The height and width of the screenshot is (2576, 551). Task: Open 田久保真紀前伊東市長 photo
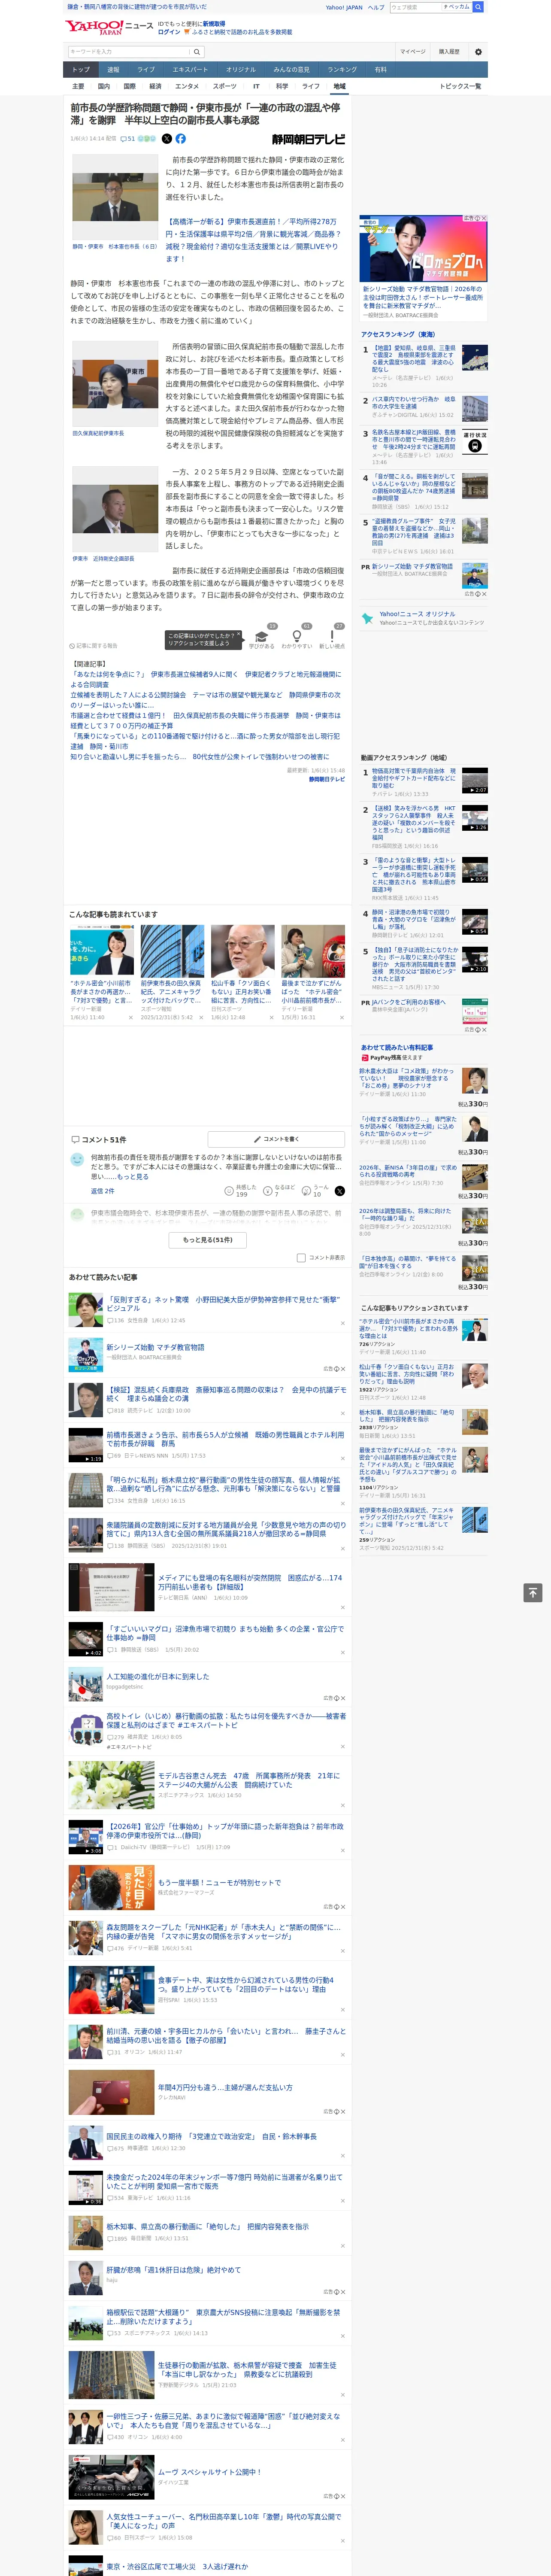[x=115, y=384]
